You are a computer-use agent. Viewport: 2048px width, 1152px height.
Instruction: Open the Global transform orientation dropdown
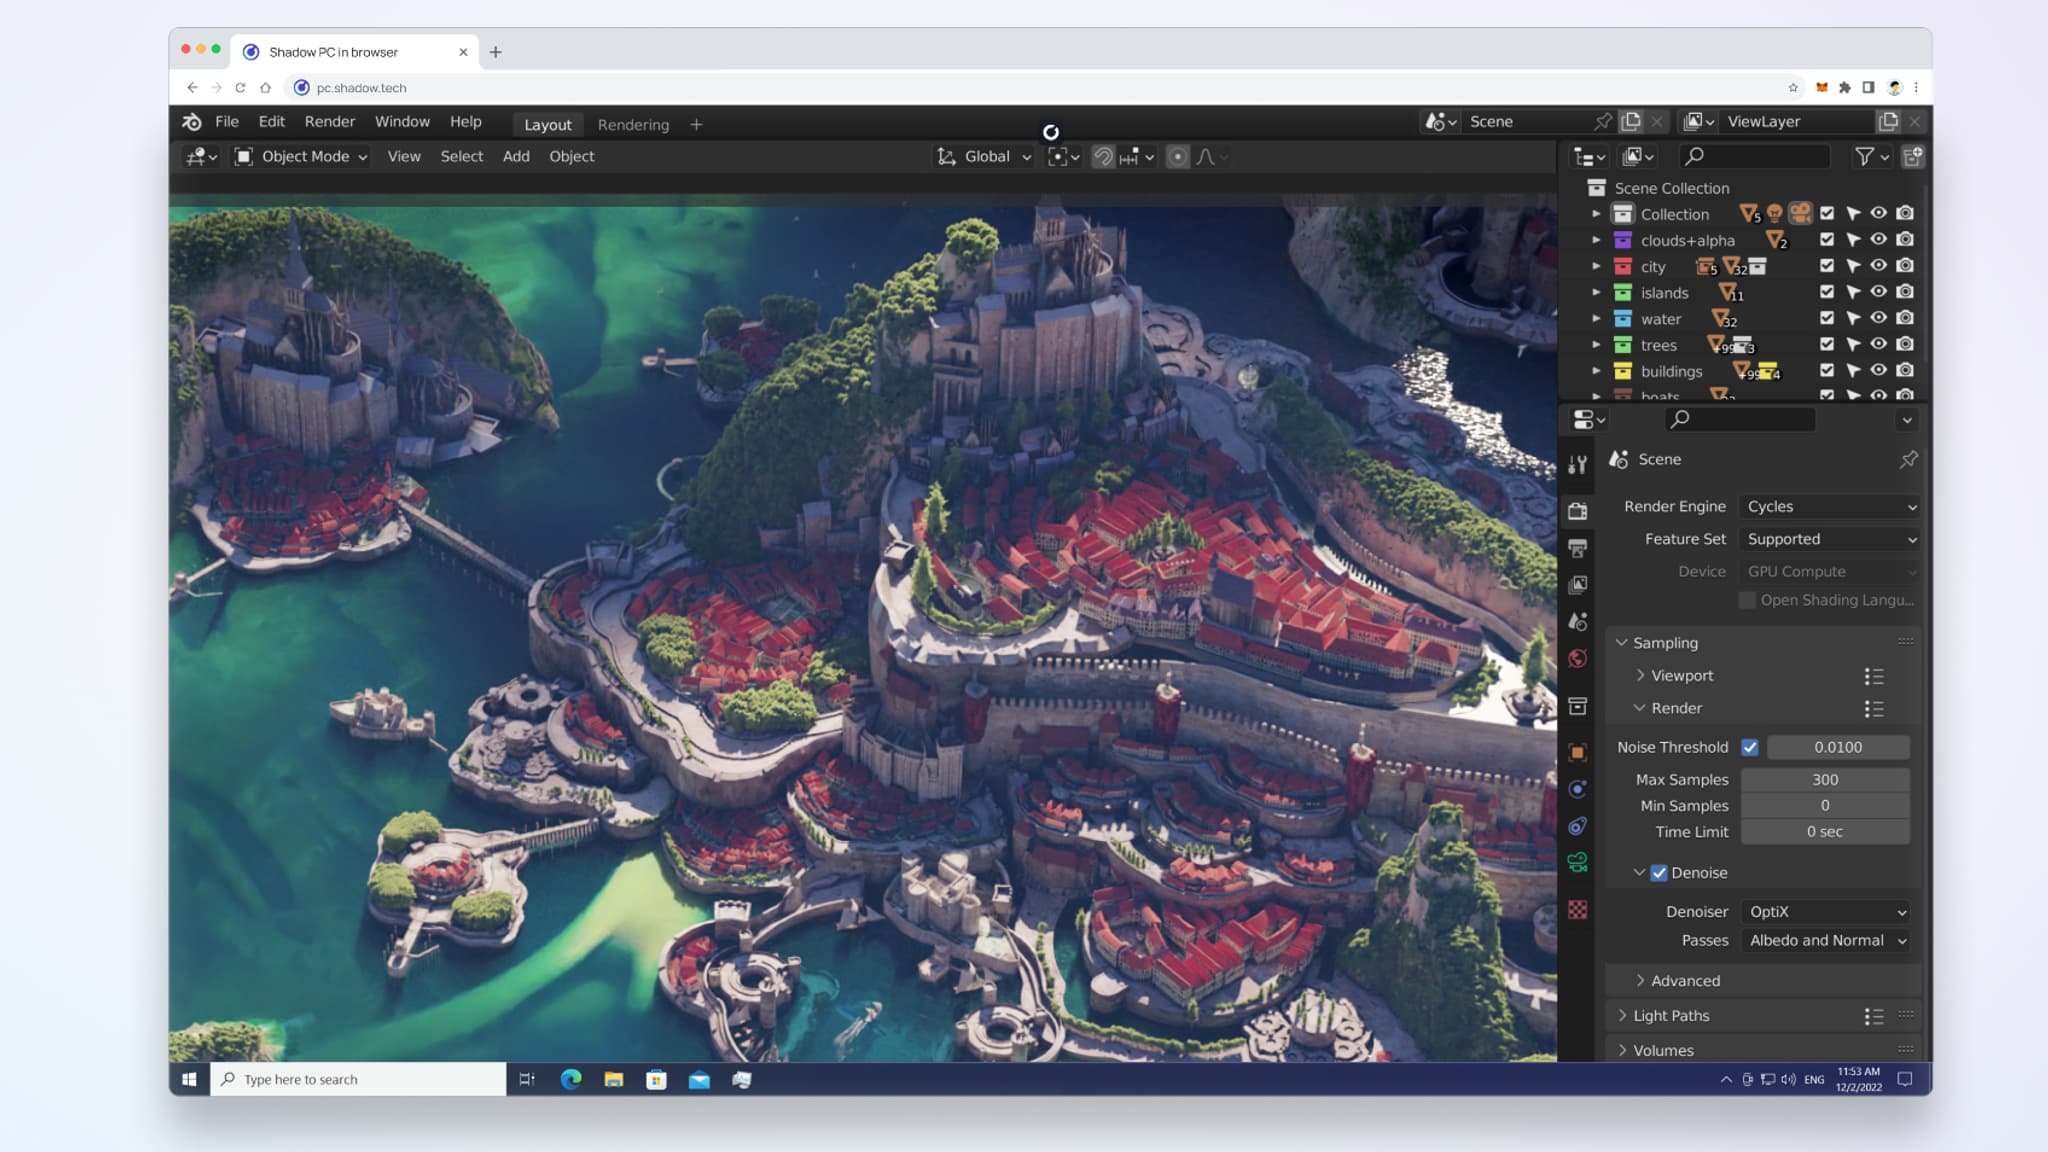click(x=984, y=157)
